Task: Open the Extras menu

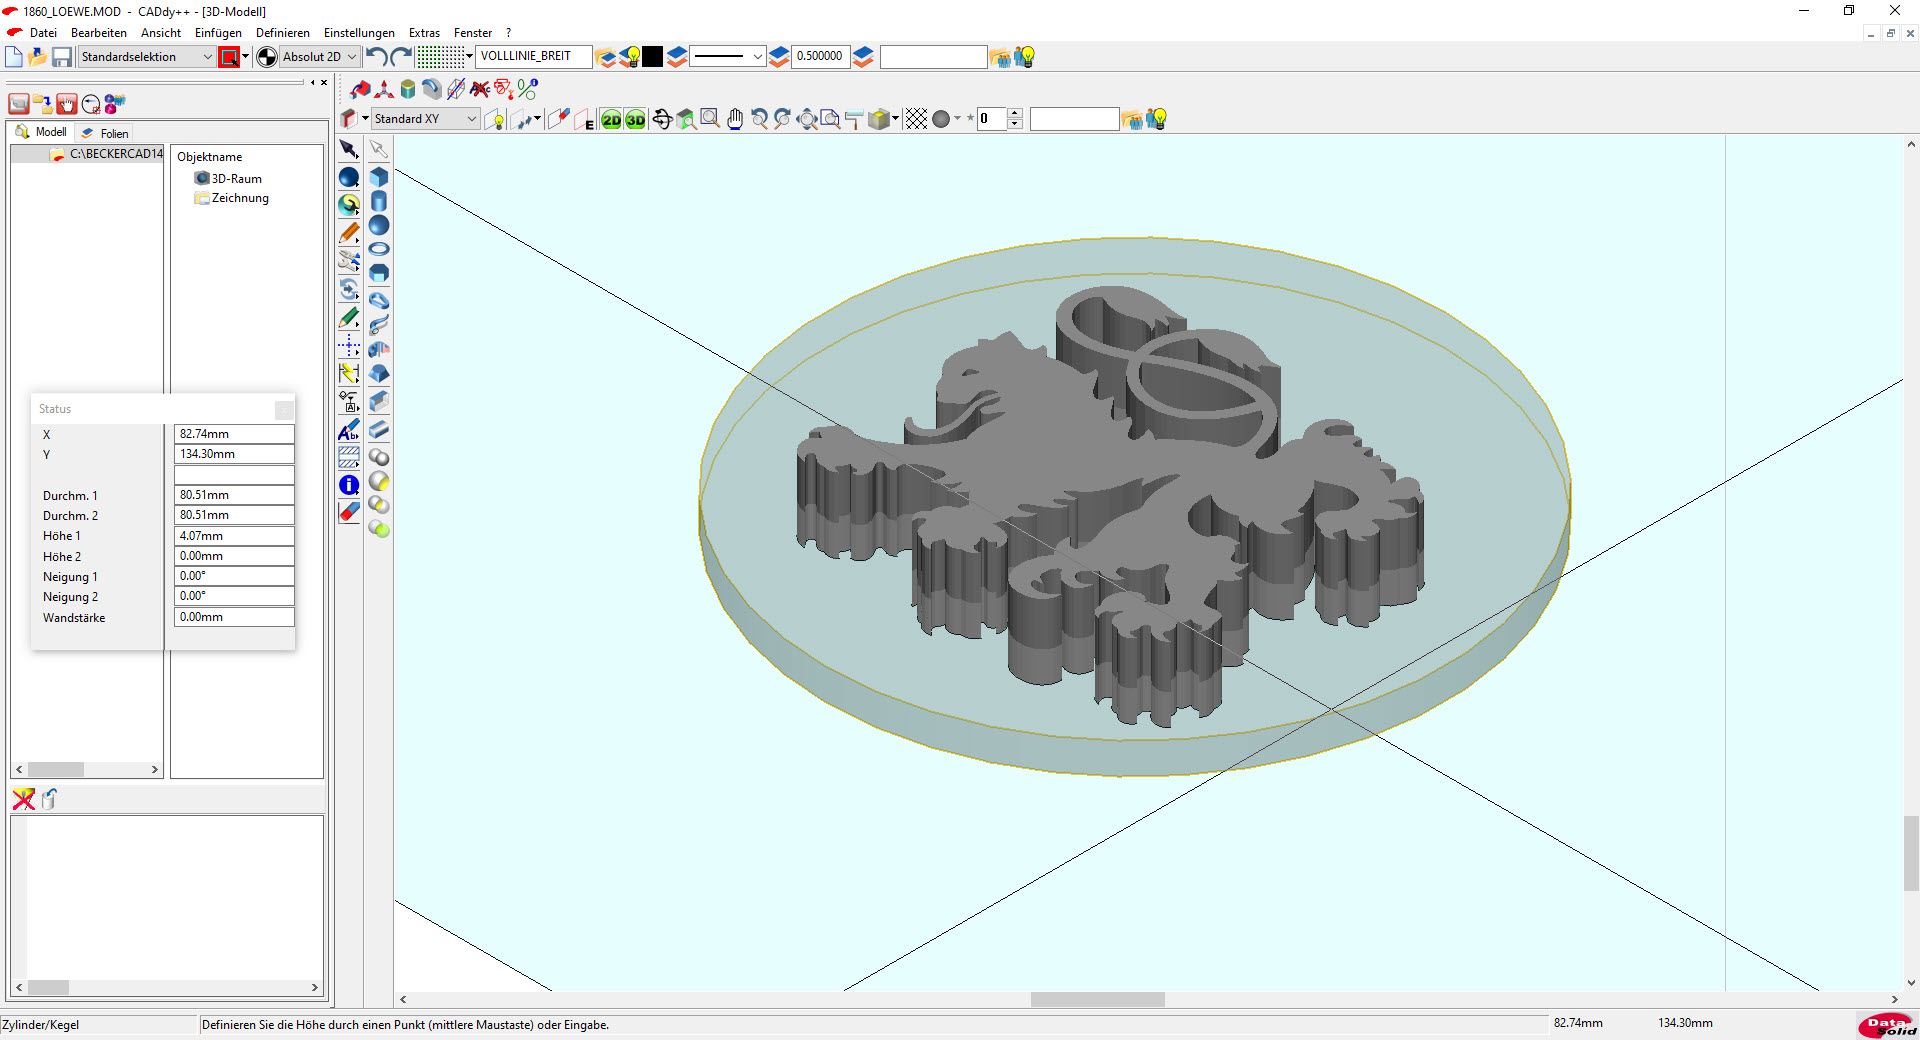Action: 424,33
